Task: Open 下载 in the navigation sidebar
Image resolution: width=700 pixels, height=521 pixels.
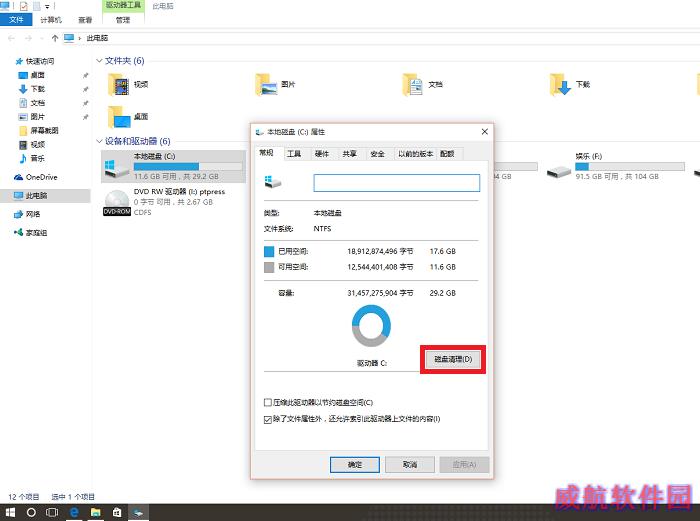Action: pos(38,89)
